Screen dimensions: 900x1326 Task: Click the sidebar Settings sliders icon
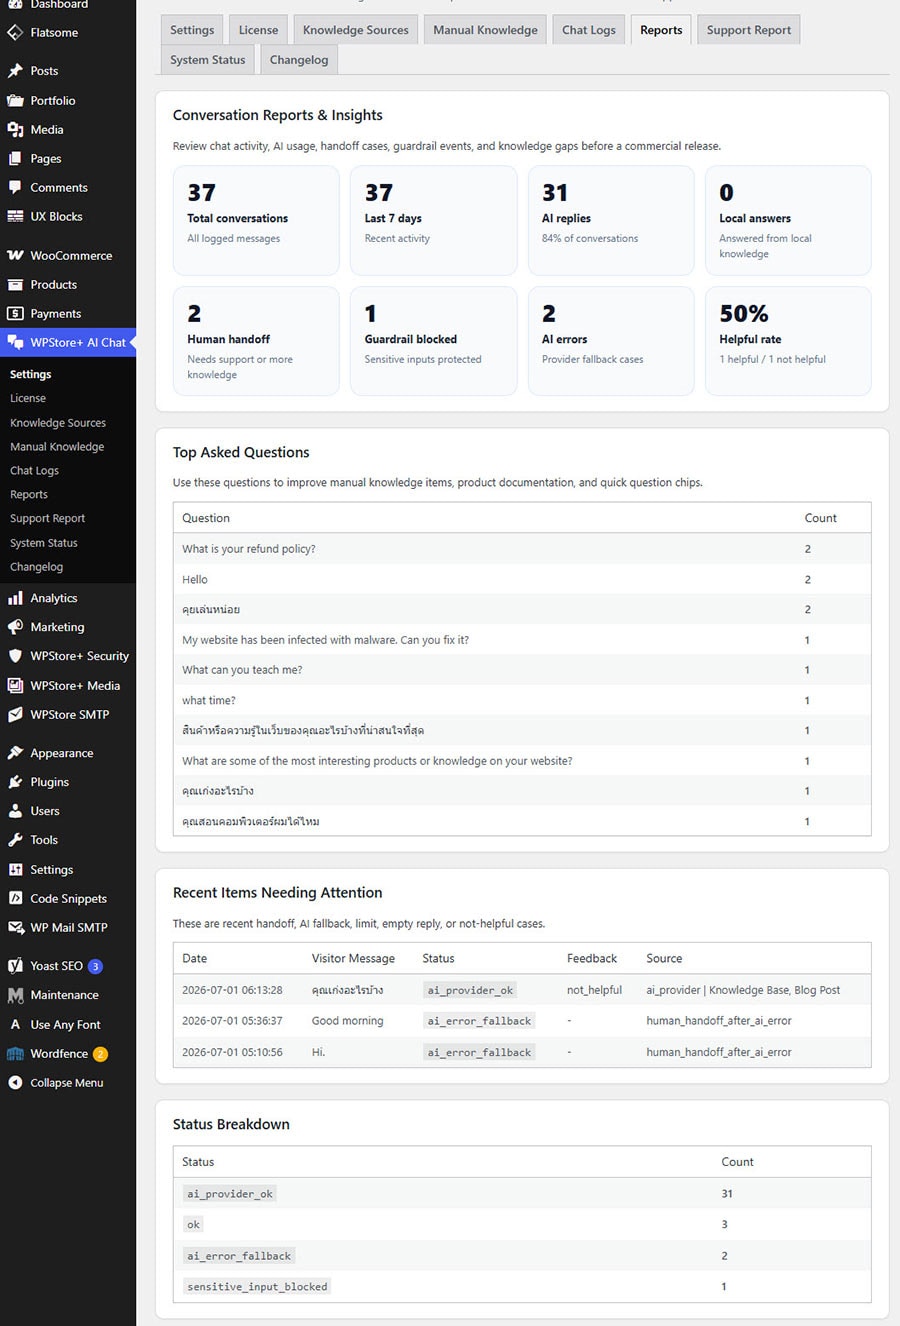tap(15, 871)
